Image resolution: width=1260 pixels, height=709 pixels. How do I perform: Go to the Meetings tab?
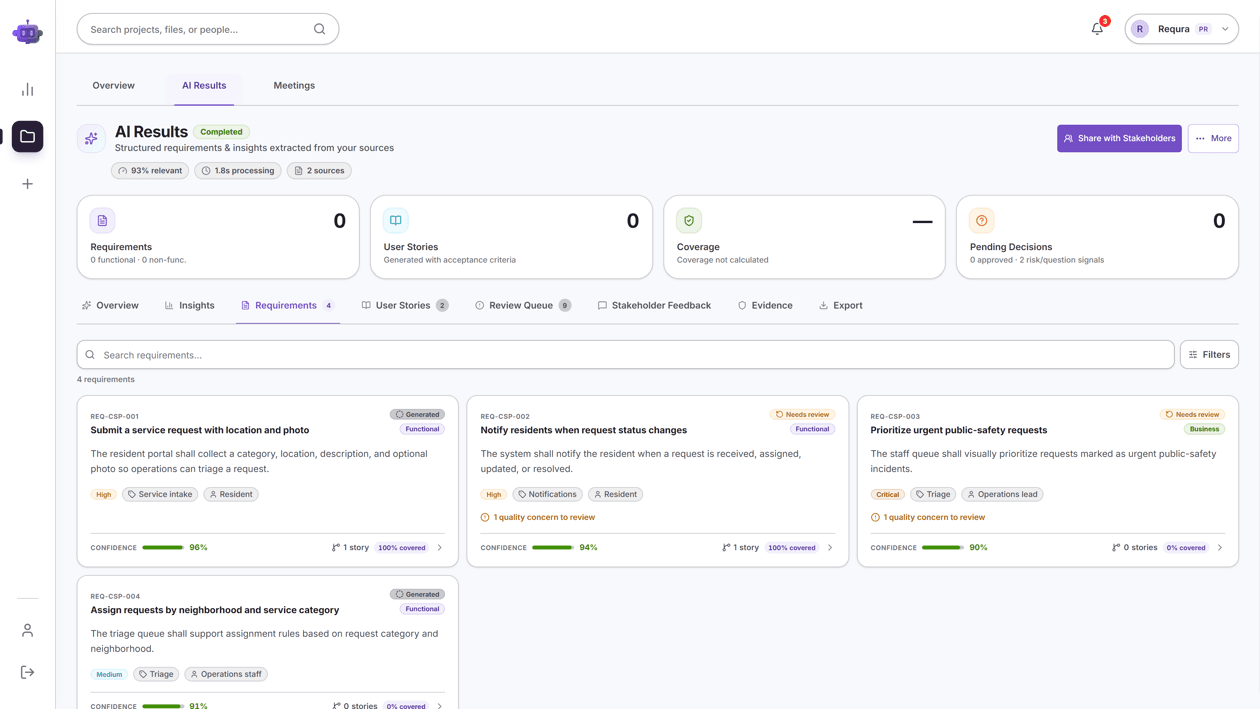294,86
